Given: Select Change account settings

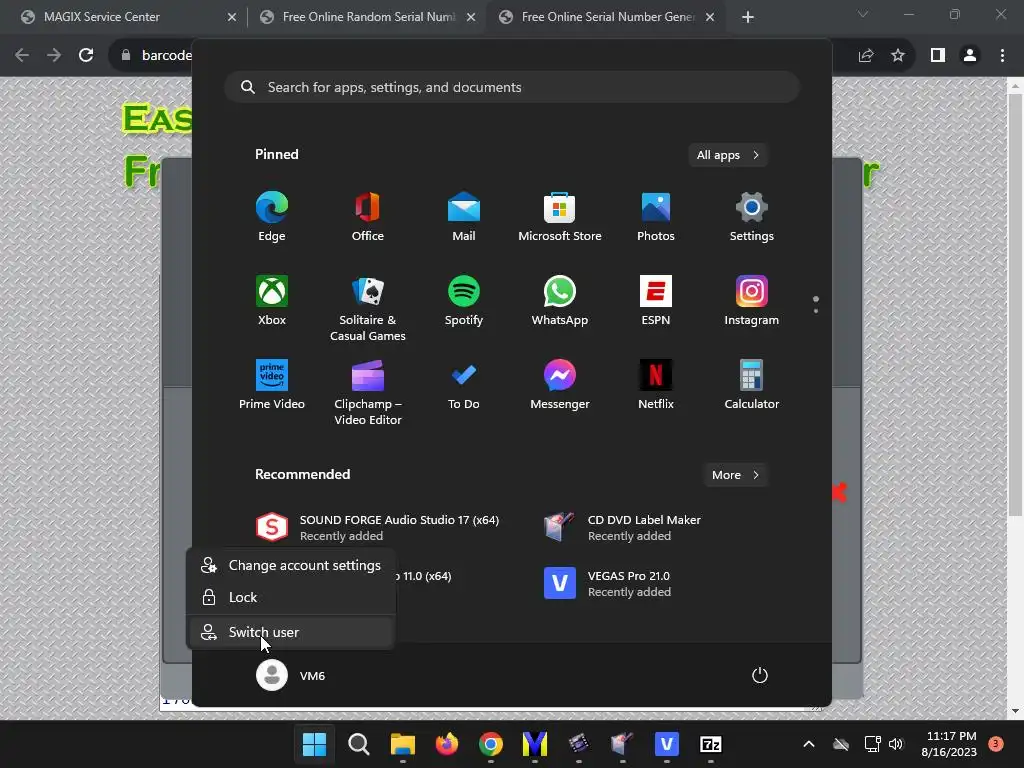Looking at the screenshot, I should click(291, 566).
